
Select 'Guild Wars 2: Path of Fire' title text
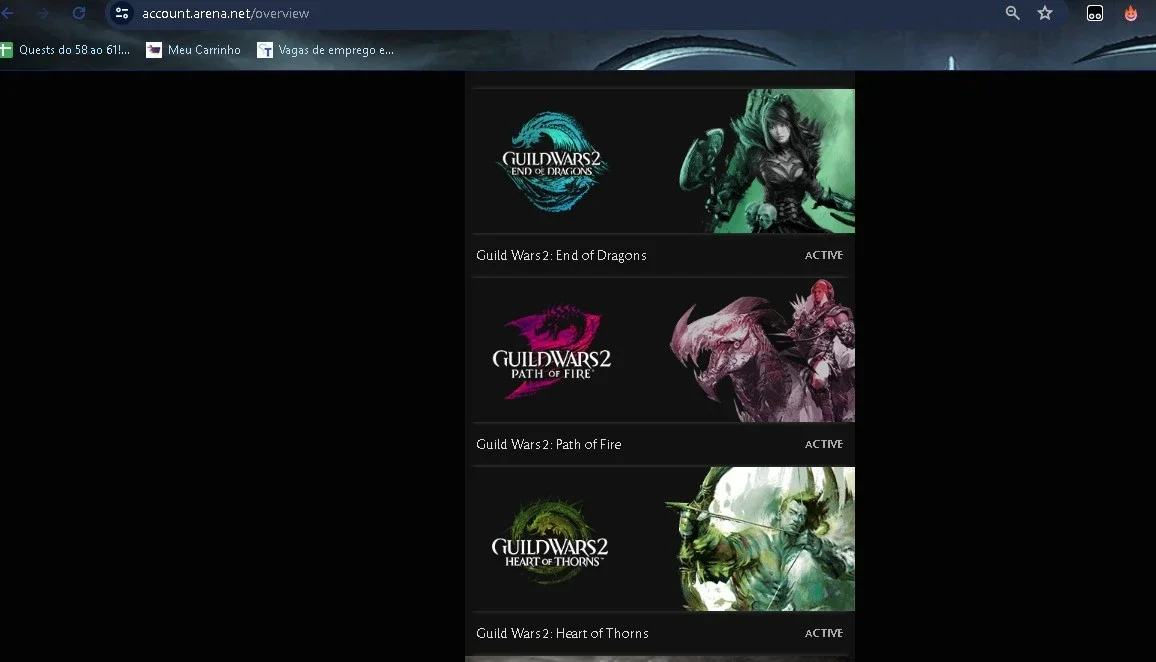point(549,445)
